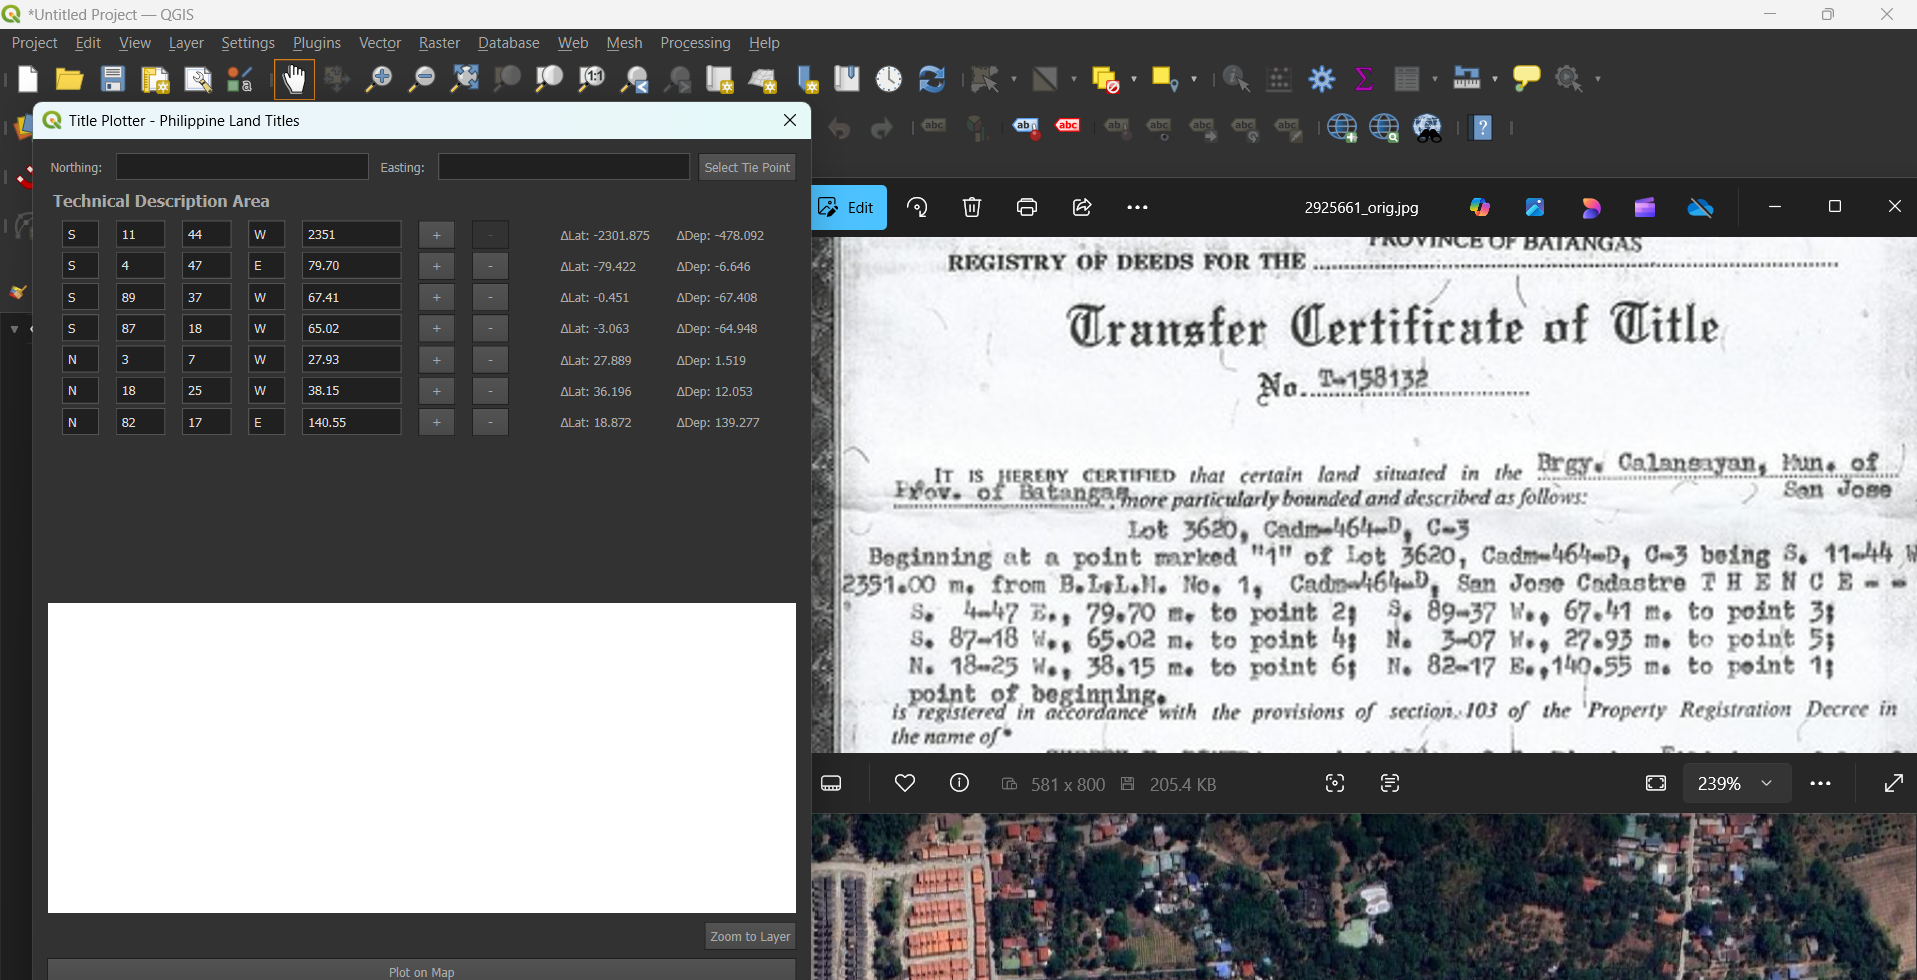Viewport: 1917px width, 980px height.
Task: Open the Processing Toolbox gear icon
Action: 1322,79
